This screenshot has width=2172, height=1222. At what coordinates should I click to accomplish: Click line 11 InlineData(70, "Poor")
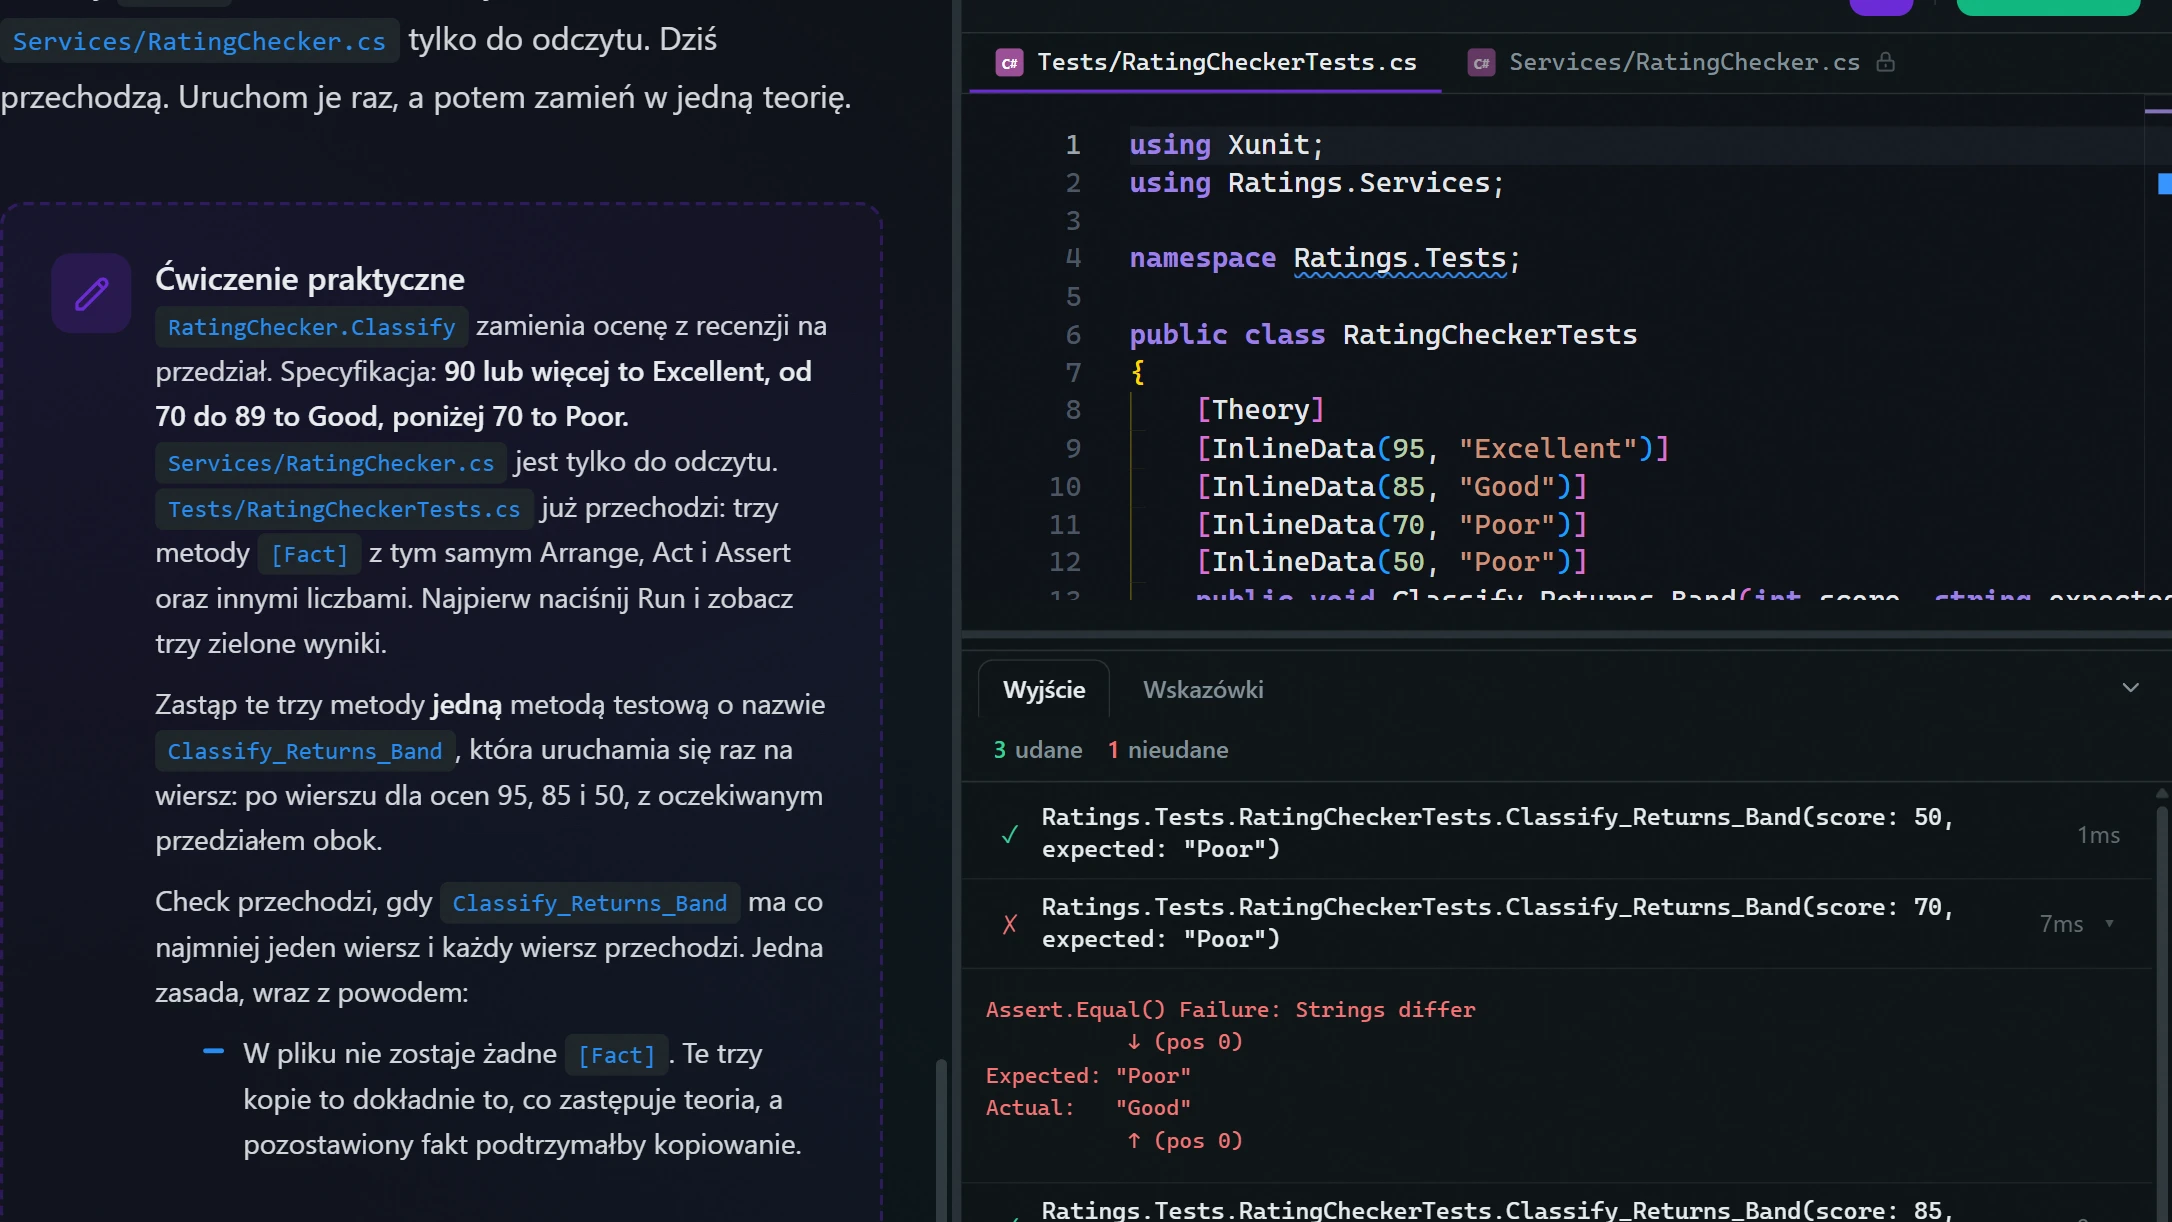point(1391,524)
